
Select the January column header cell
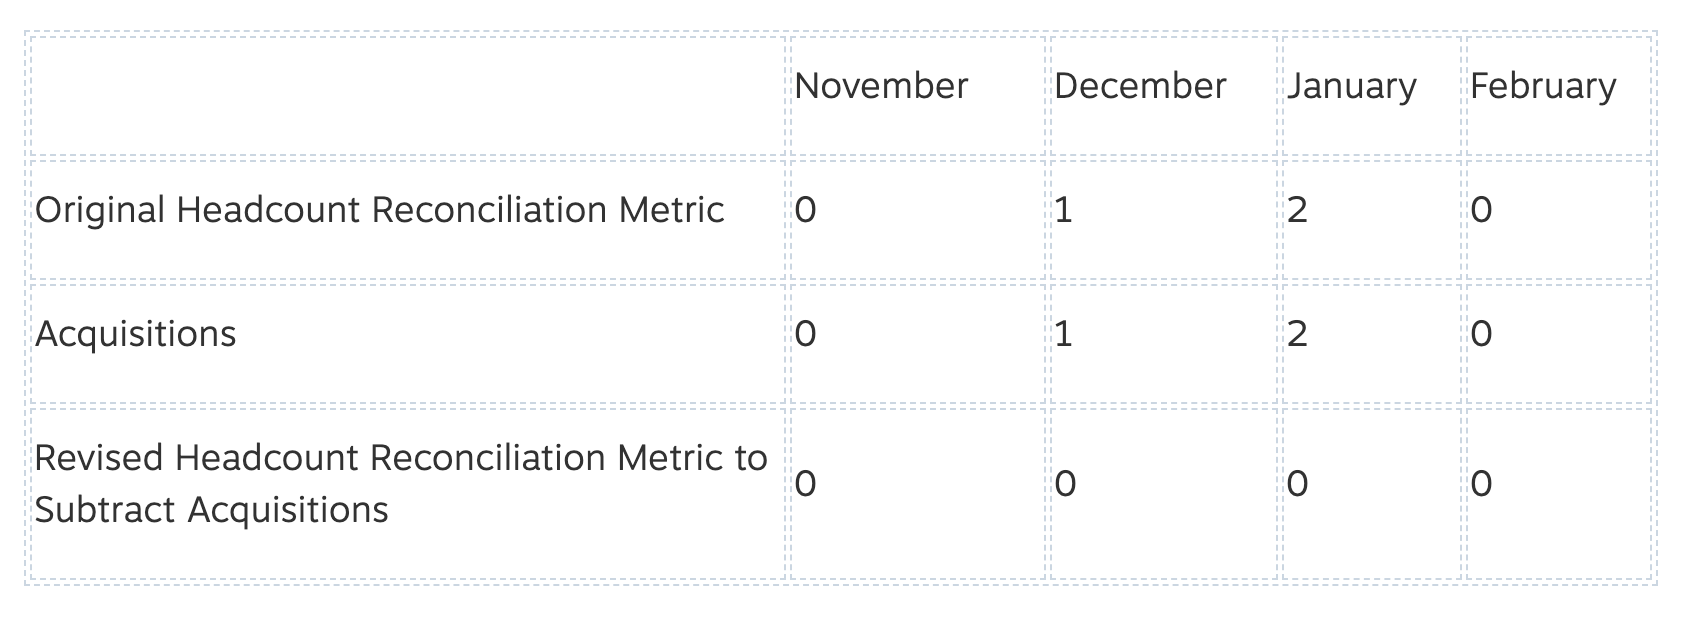(1372, 97)
